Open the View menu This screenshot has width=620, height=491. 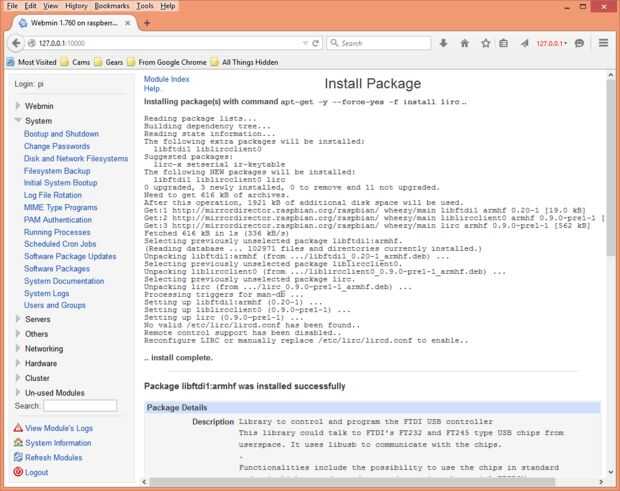point(50,6)
